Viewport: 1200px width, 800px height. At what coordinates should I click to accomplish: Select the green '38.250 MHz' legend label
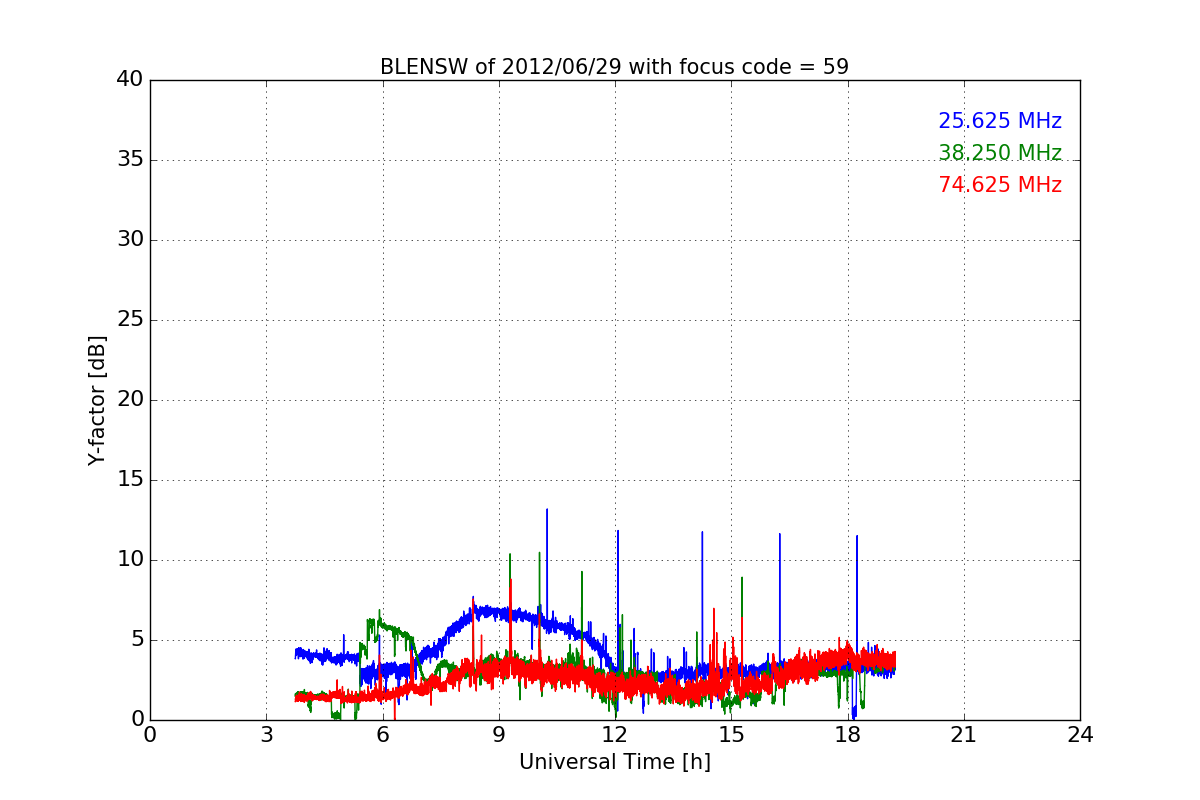1000,153
